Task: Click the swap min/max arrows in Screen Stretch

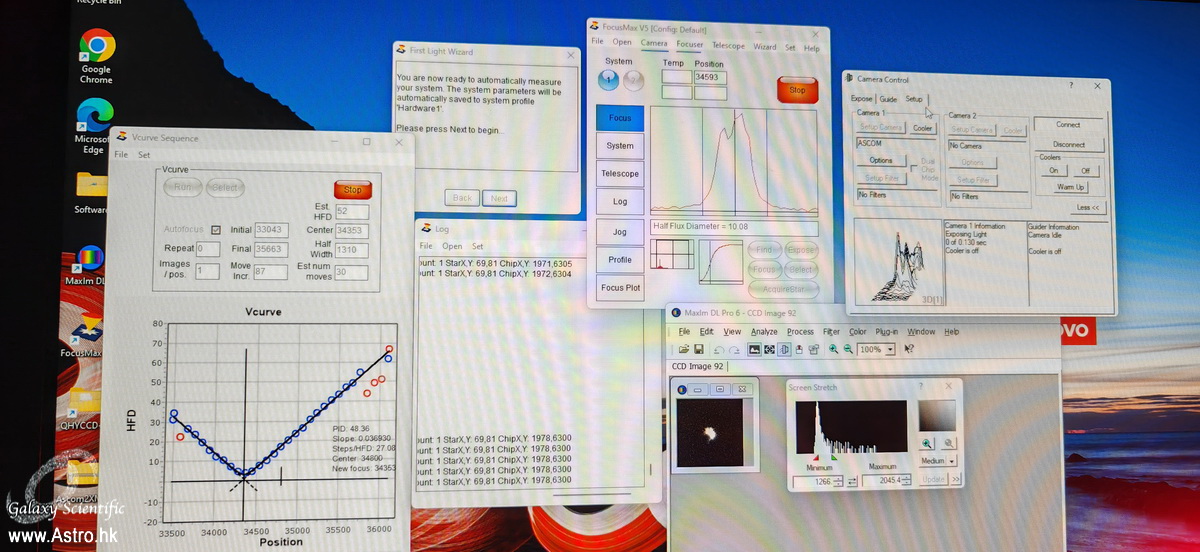Action: [852, 482]
